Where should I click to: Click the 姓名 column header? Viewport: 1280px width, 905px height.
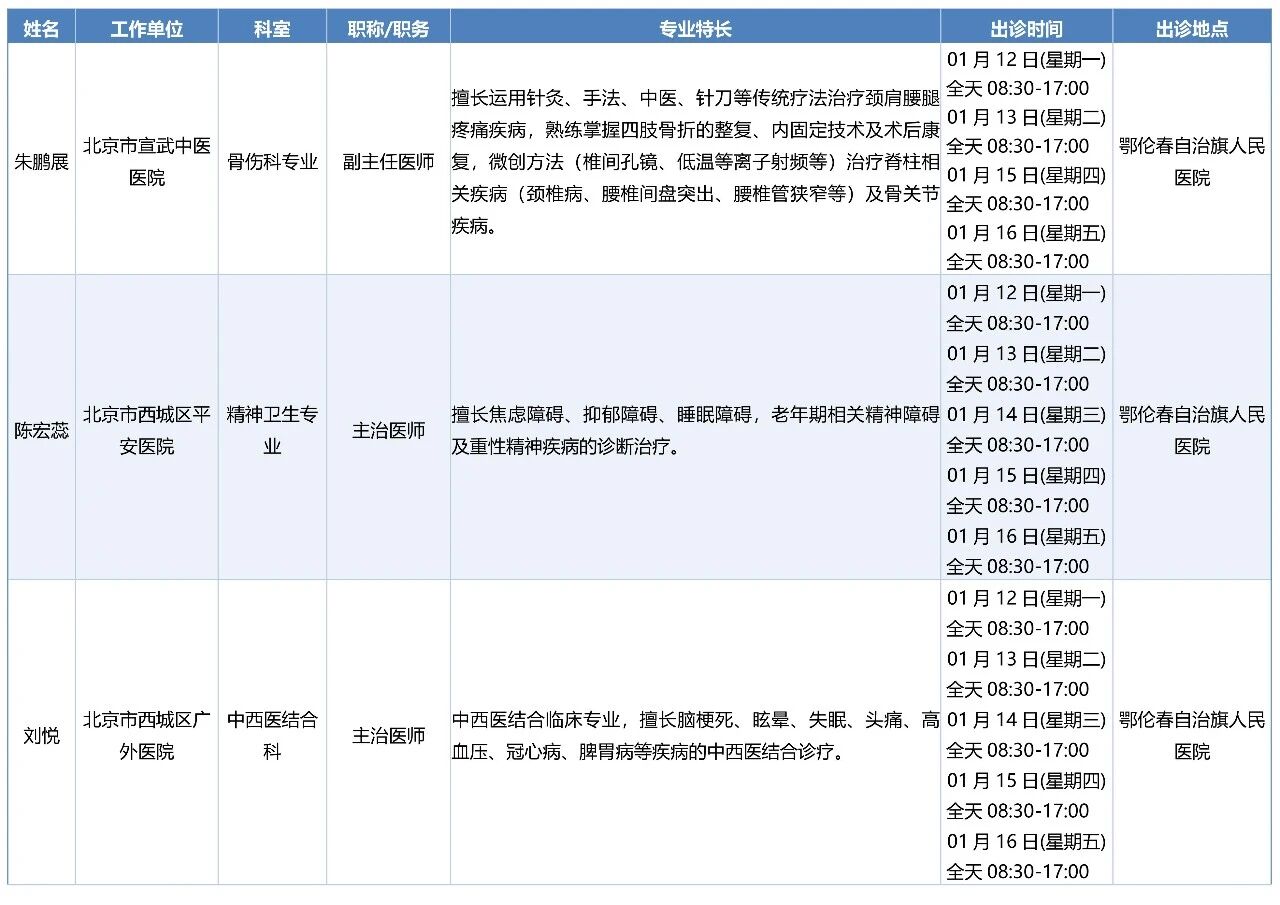pyautogui.click(x=41, y=29)
